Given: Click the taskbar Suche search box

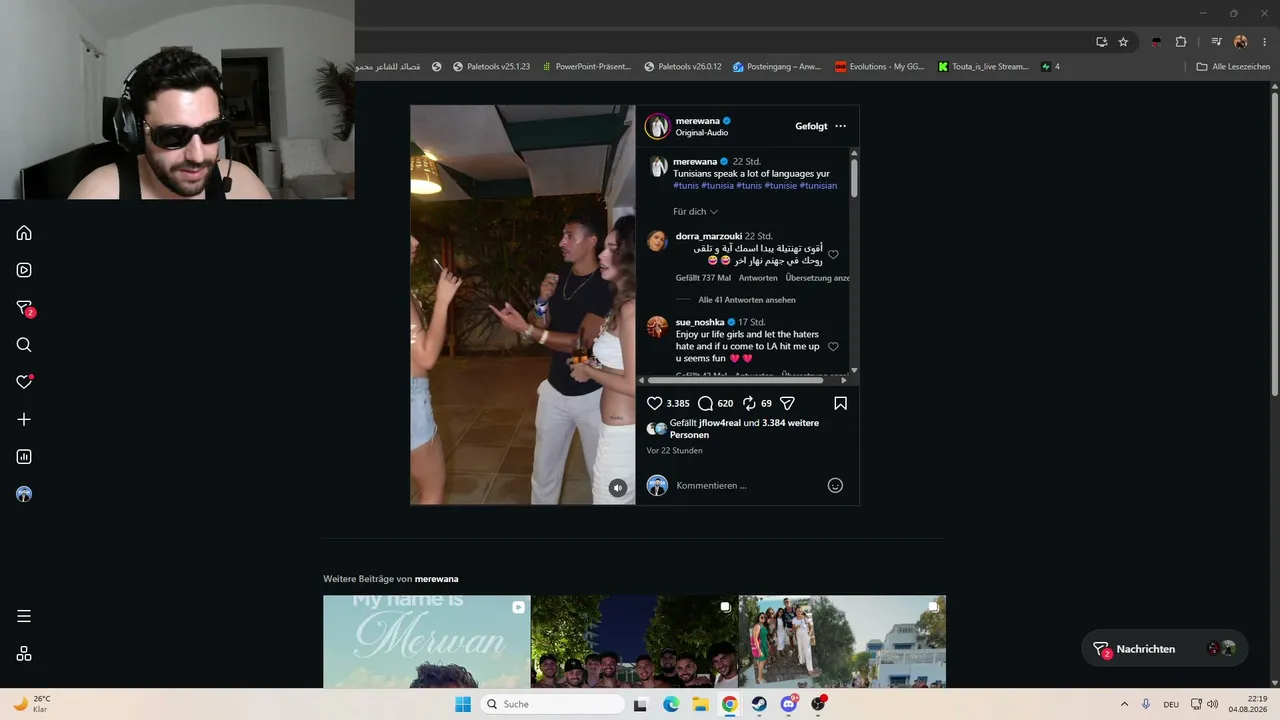Looking at the screenshot, I should 552,704.
